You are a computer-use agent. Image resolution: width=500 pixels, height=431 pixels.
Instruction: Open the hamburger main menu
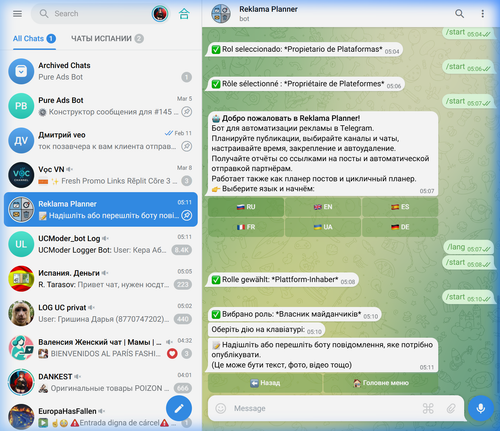(17, 14)
